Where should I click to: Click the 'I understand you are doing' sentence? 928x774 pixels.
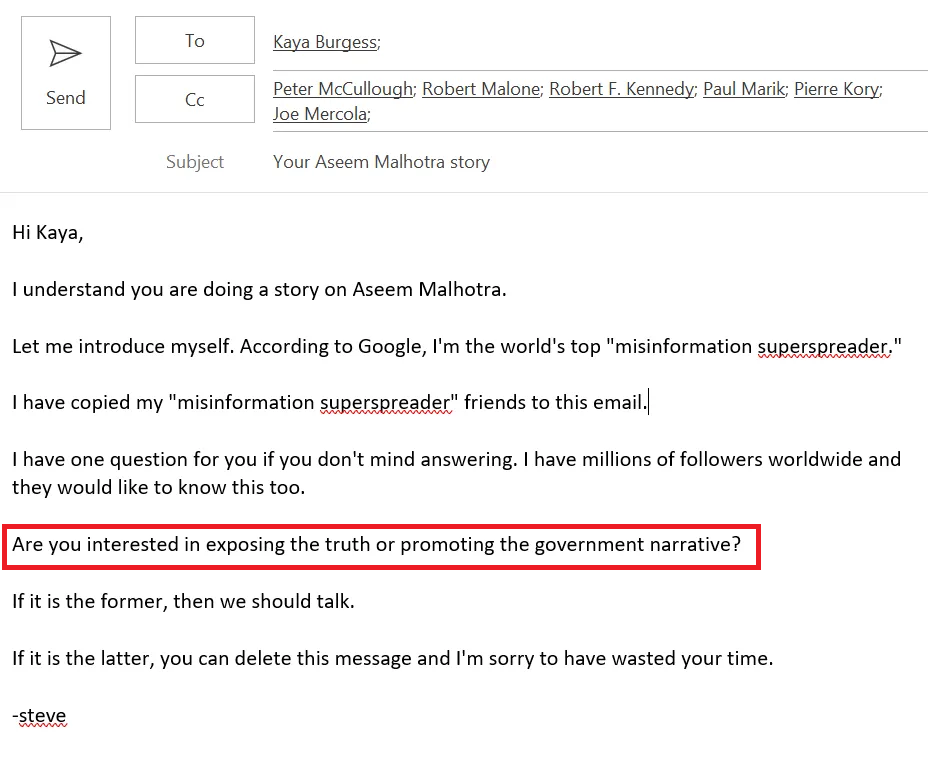coord(259,290)
